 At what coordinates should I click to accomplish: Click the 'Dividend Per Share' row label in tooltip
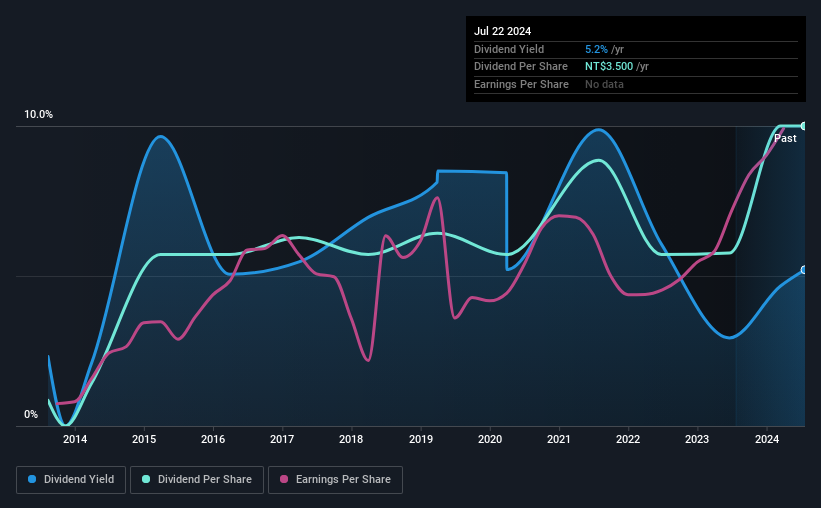[x=520, y=67]
